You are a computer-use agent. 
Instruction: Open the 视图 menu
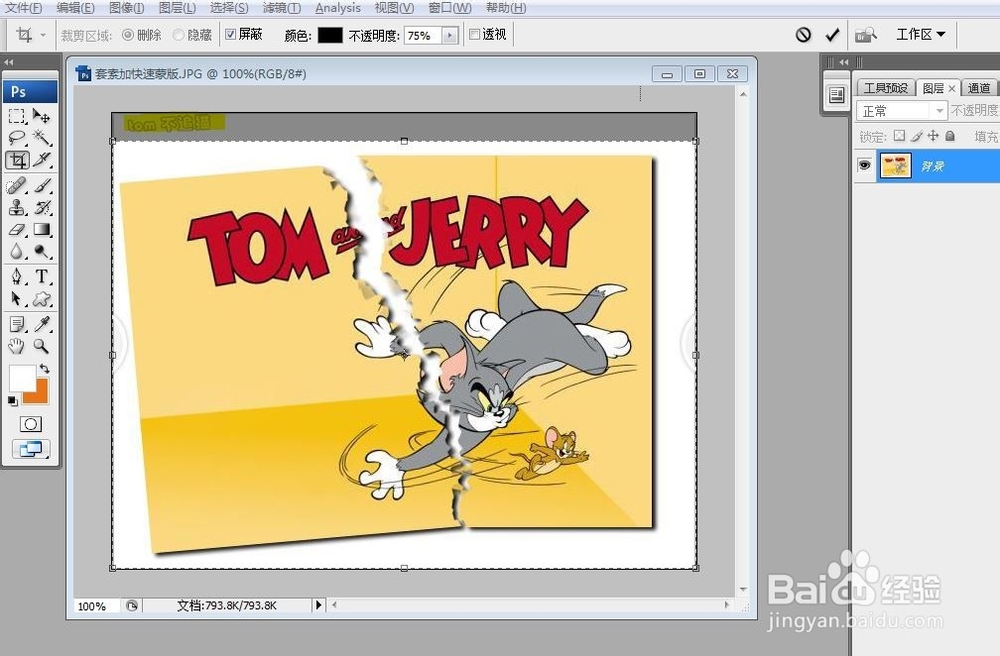point(394,8)
